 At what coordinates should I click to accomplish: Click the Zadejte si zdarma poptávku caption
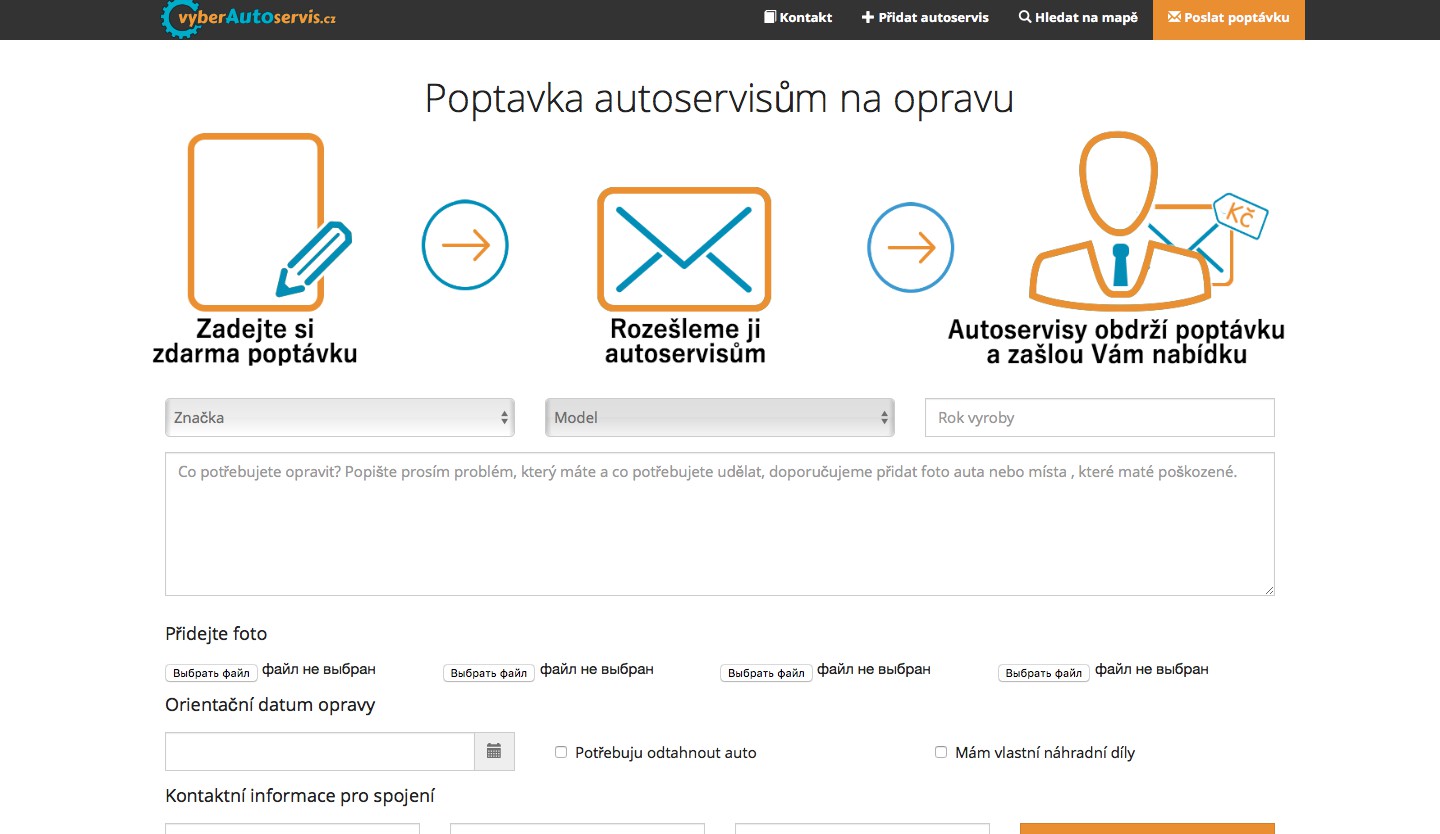pyautogui.click(x=255, y=341)
